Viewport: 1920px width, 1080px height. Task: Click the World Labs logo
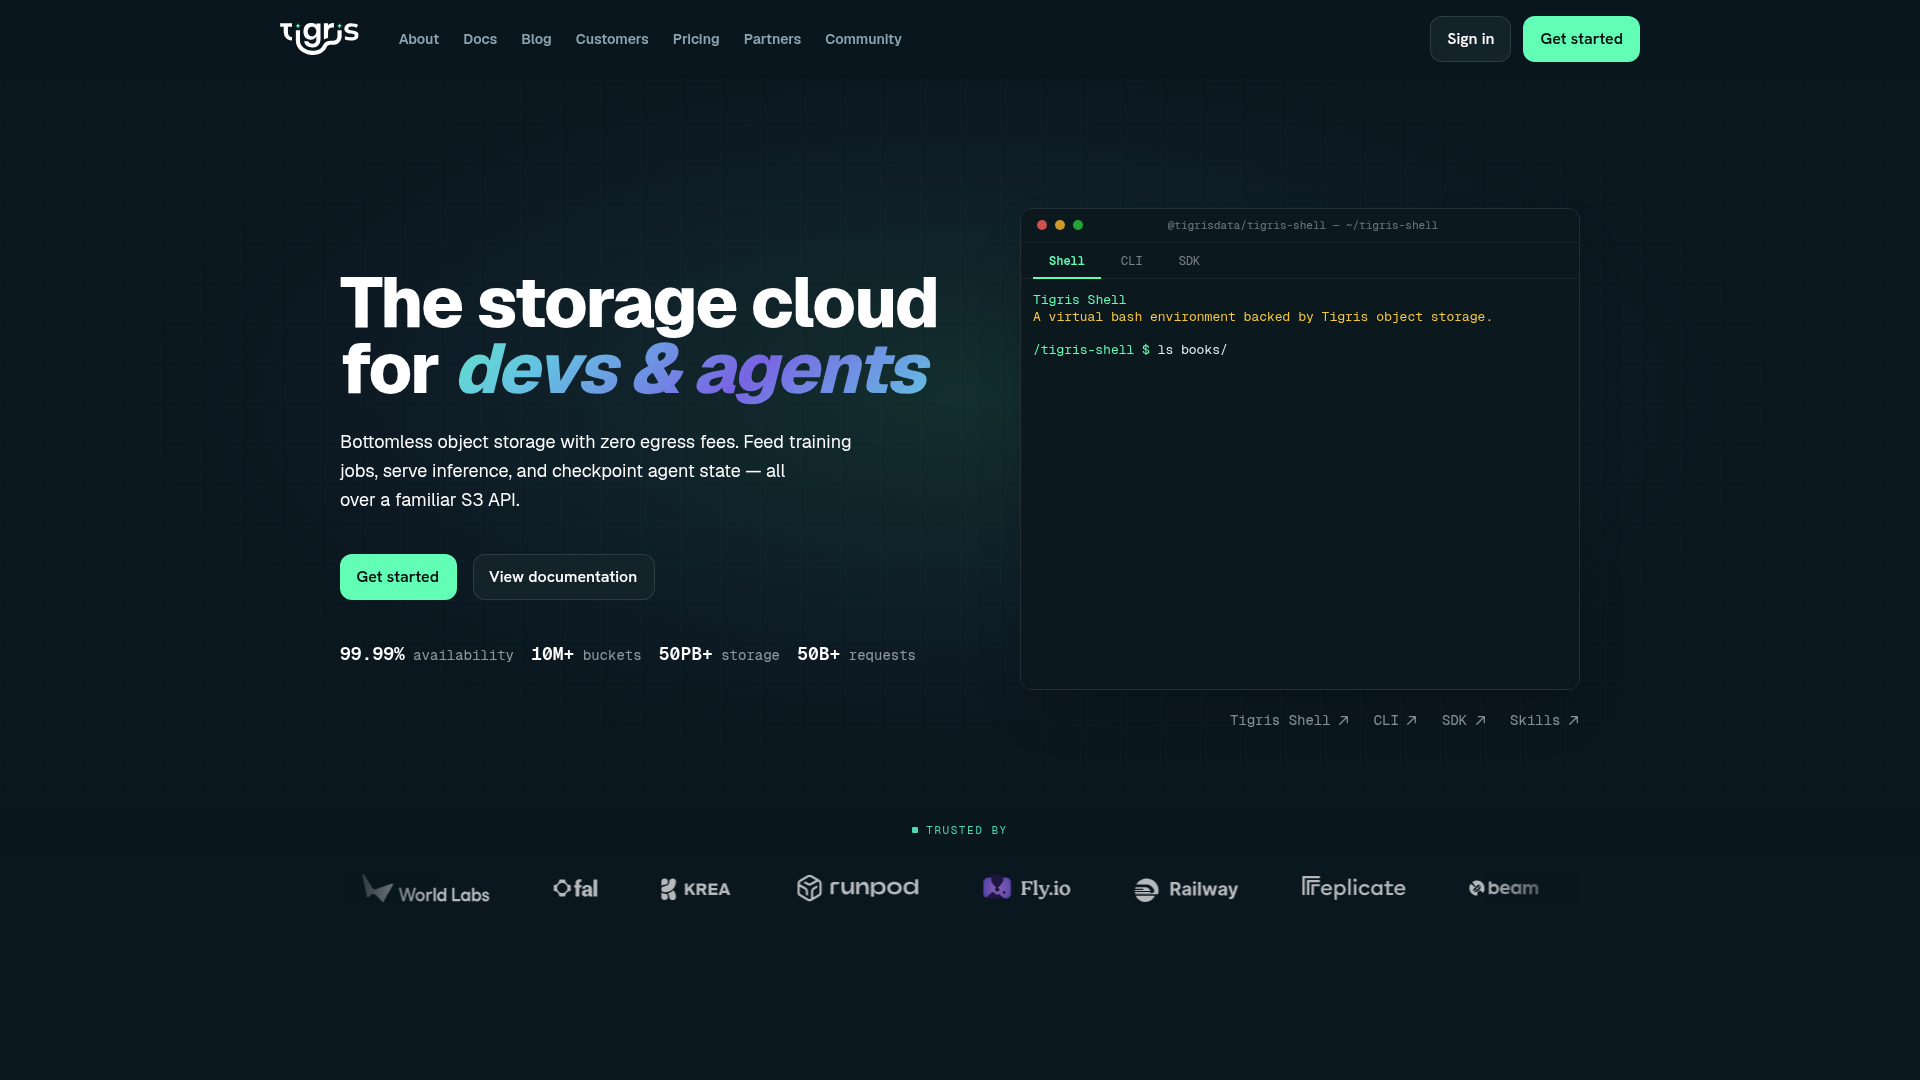point(426,889)
